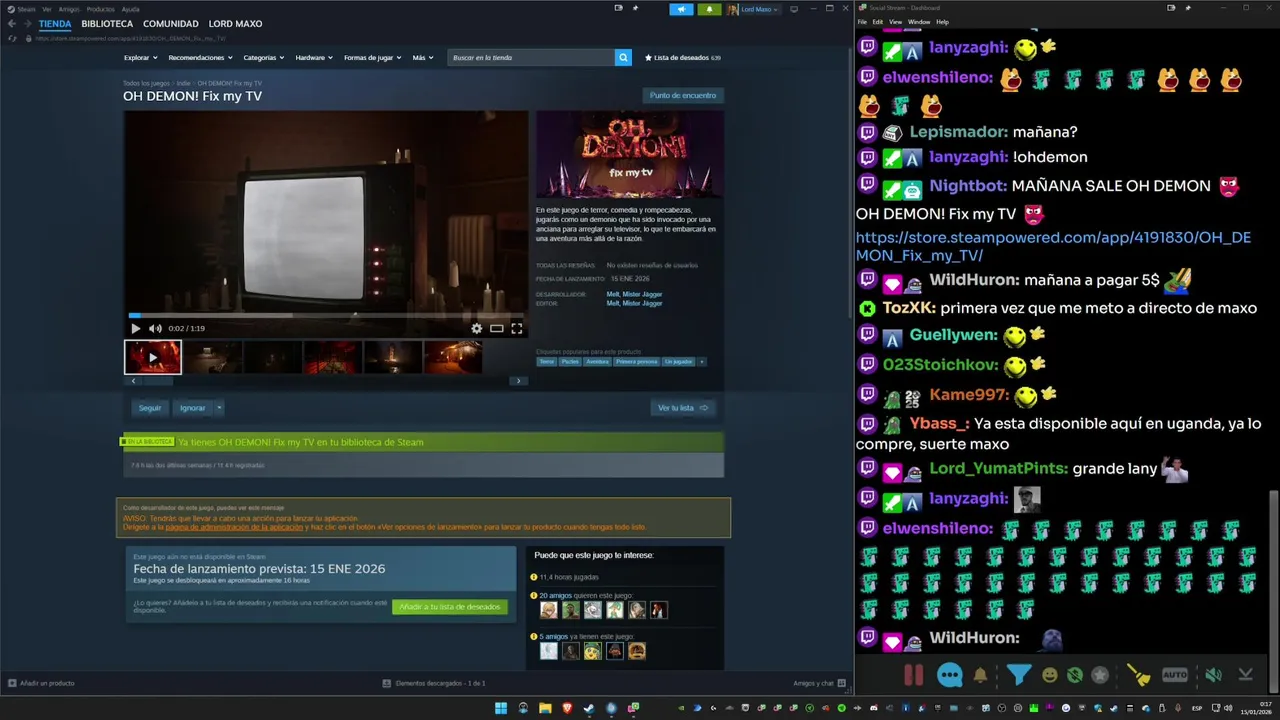Screen dimensions: 1280x720
Task: Toggle the AUTO mode button
Action: tap(1175, 675)
